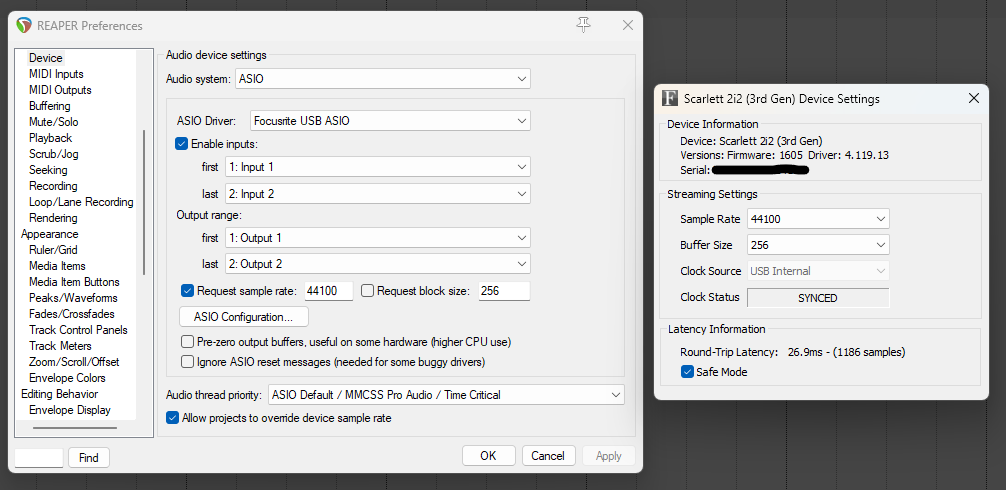Open Scrub/Jog preferences page
This screenshot has width=1006, height=490.
pos(54,154)
